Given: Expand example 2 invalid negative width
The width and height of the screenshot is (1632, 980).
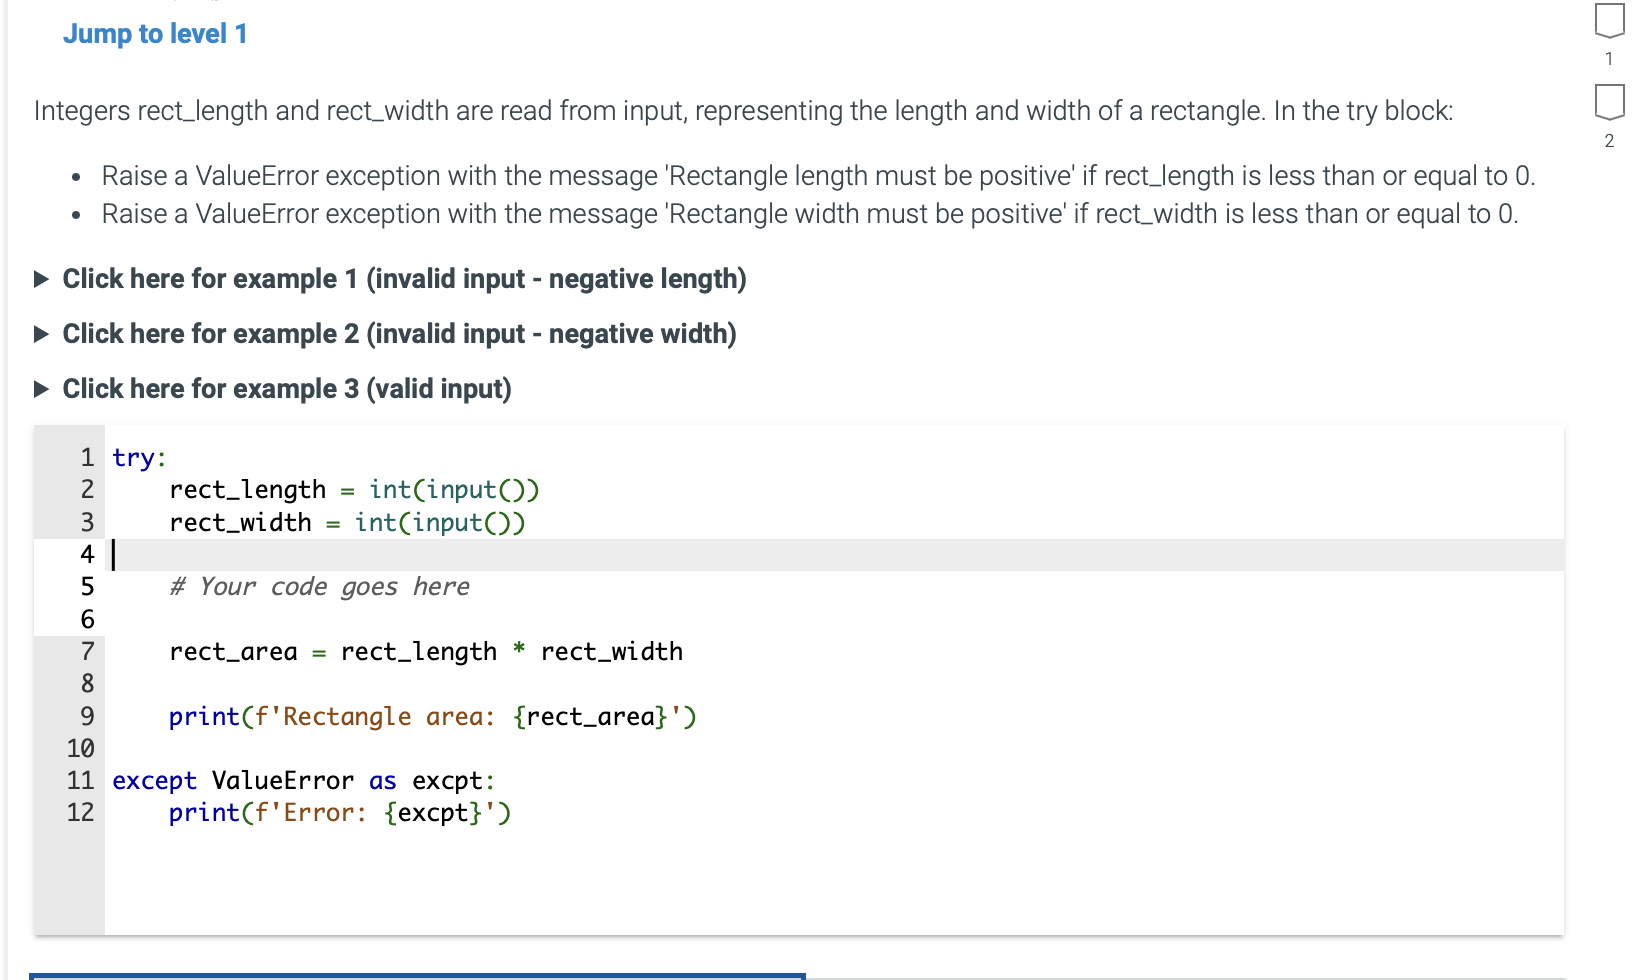Looking at the screenshot, I should pyautogui.click(x=399, y=334).
